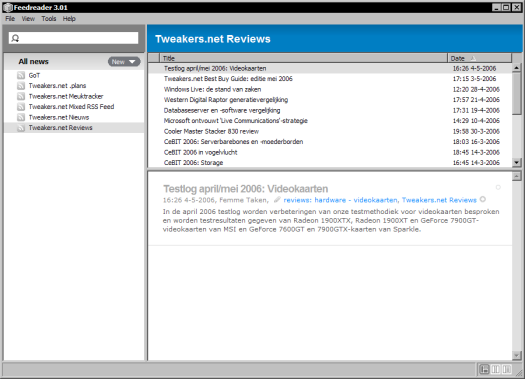
Task: Click the RSS icon beside Tweakers.net Nieuws
Action: [21, 117]
